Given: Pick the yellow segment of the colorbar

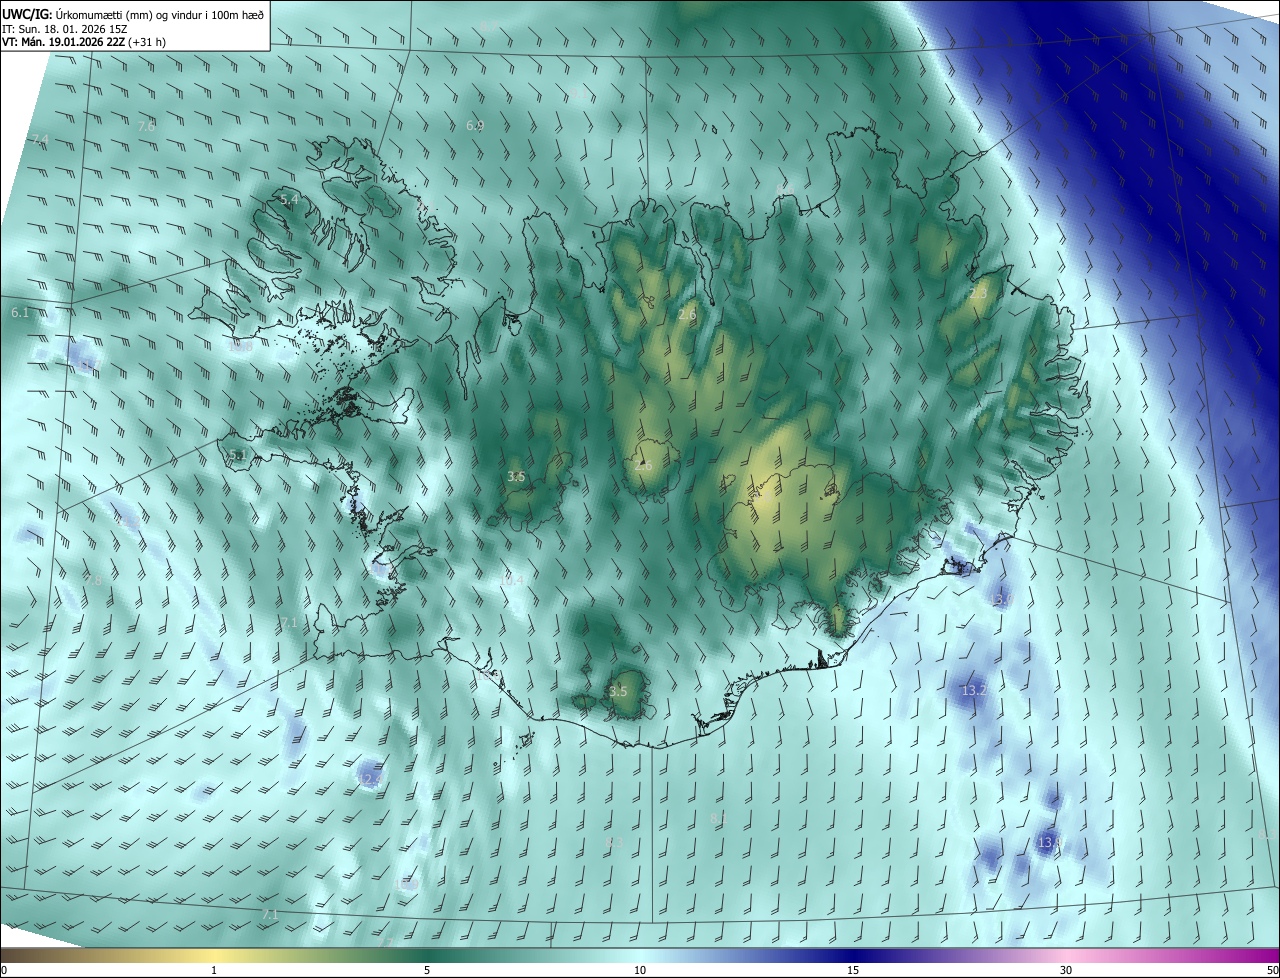Looking at the screenshot, I should 215,955.
